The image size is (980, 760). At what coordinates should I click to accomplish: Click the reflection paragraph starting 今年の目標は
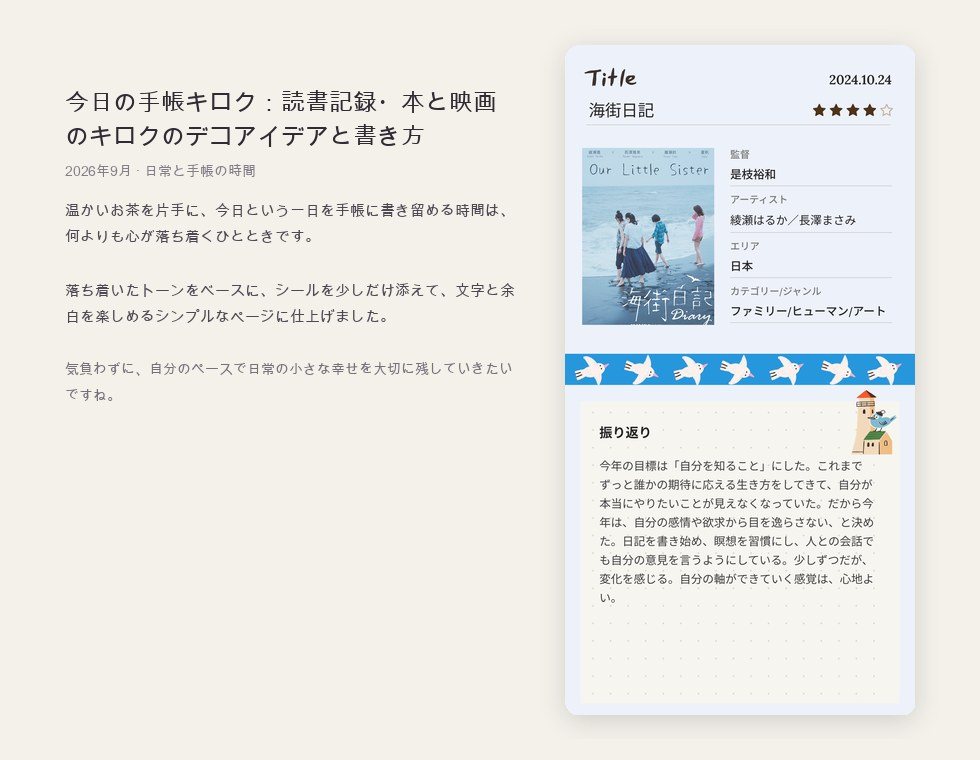point(736,531)
